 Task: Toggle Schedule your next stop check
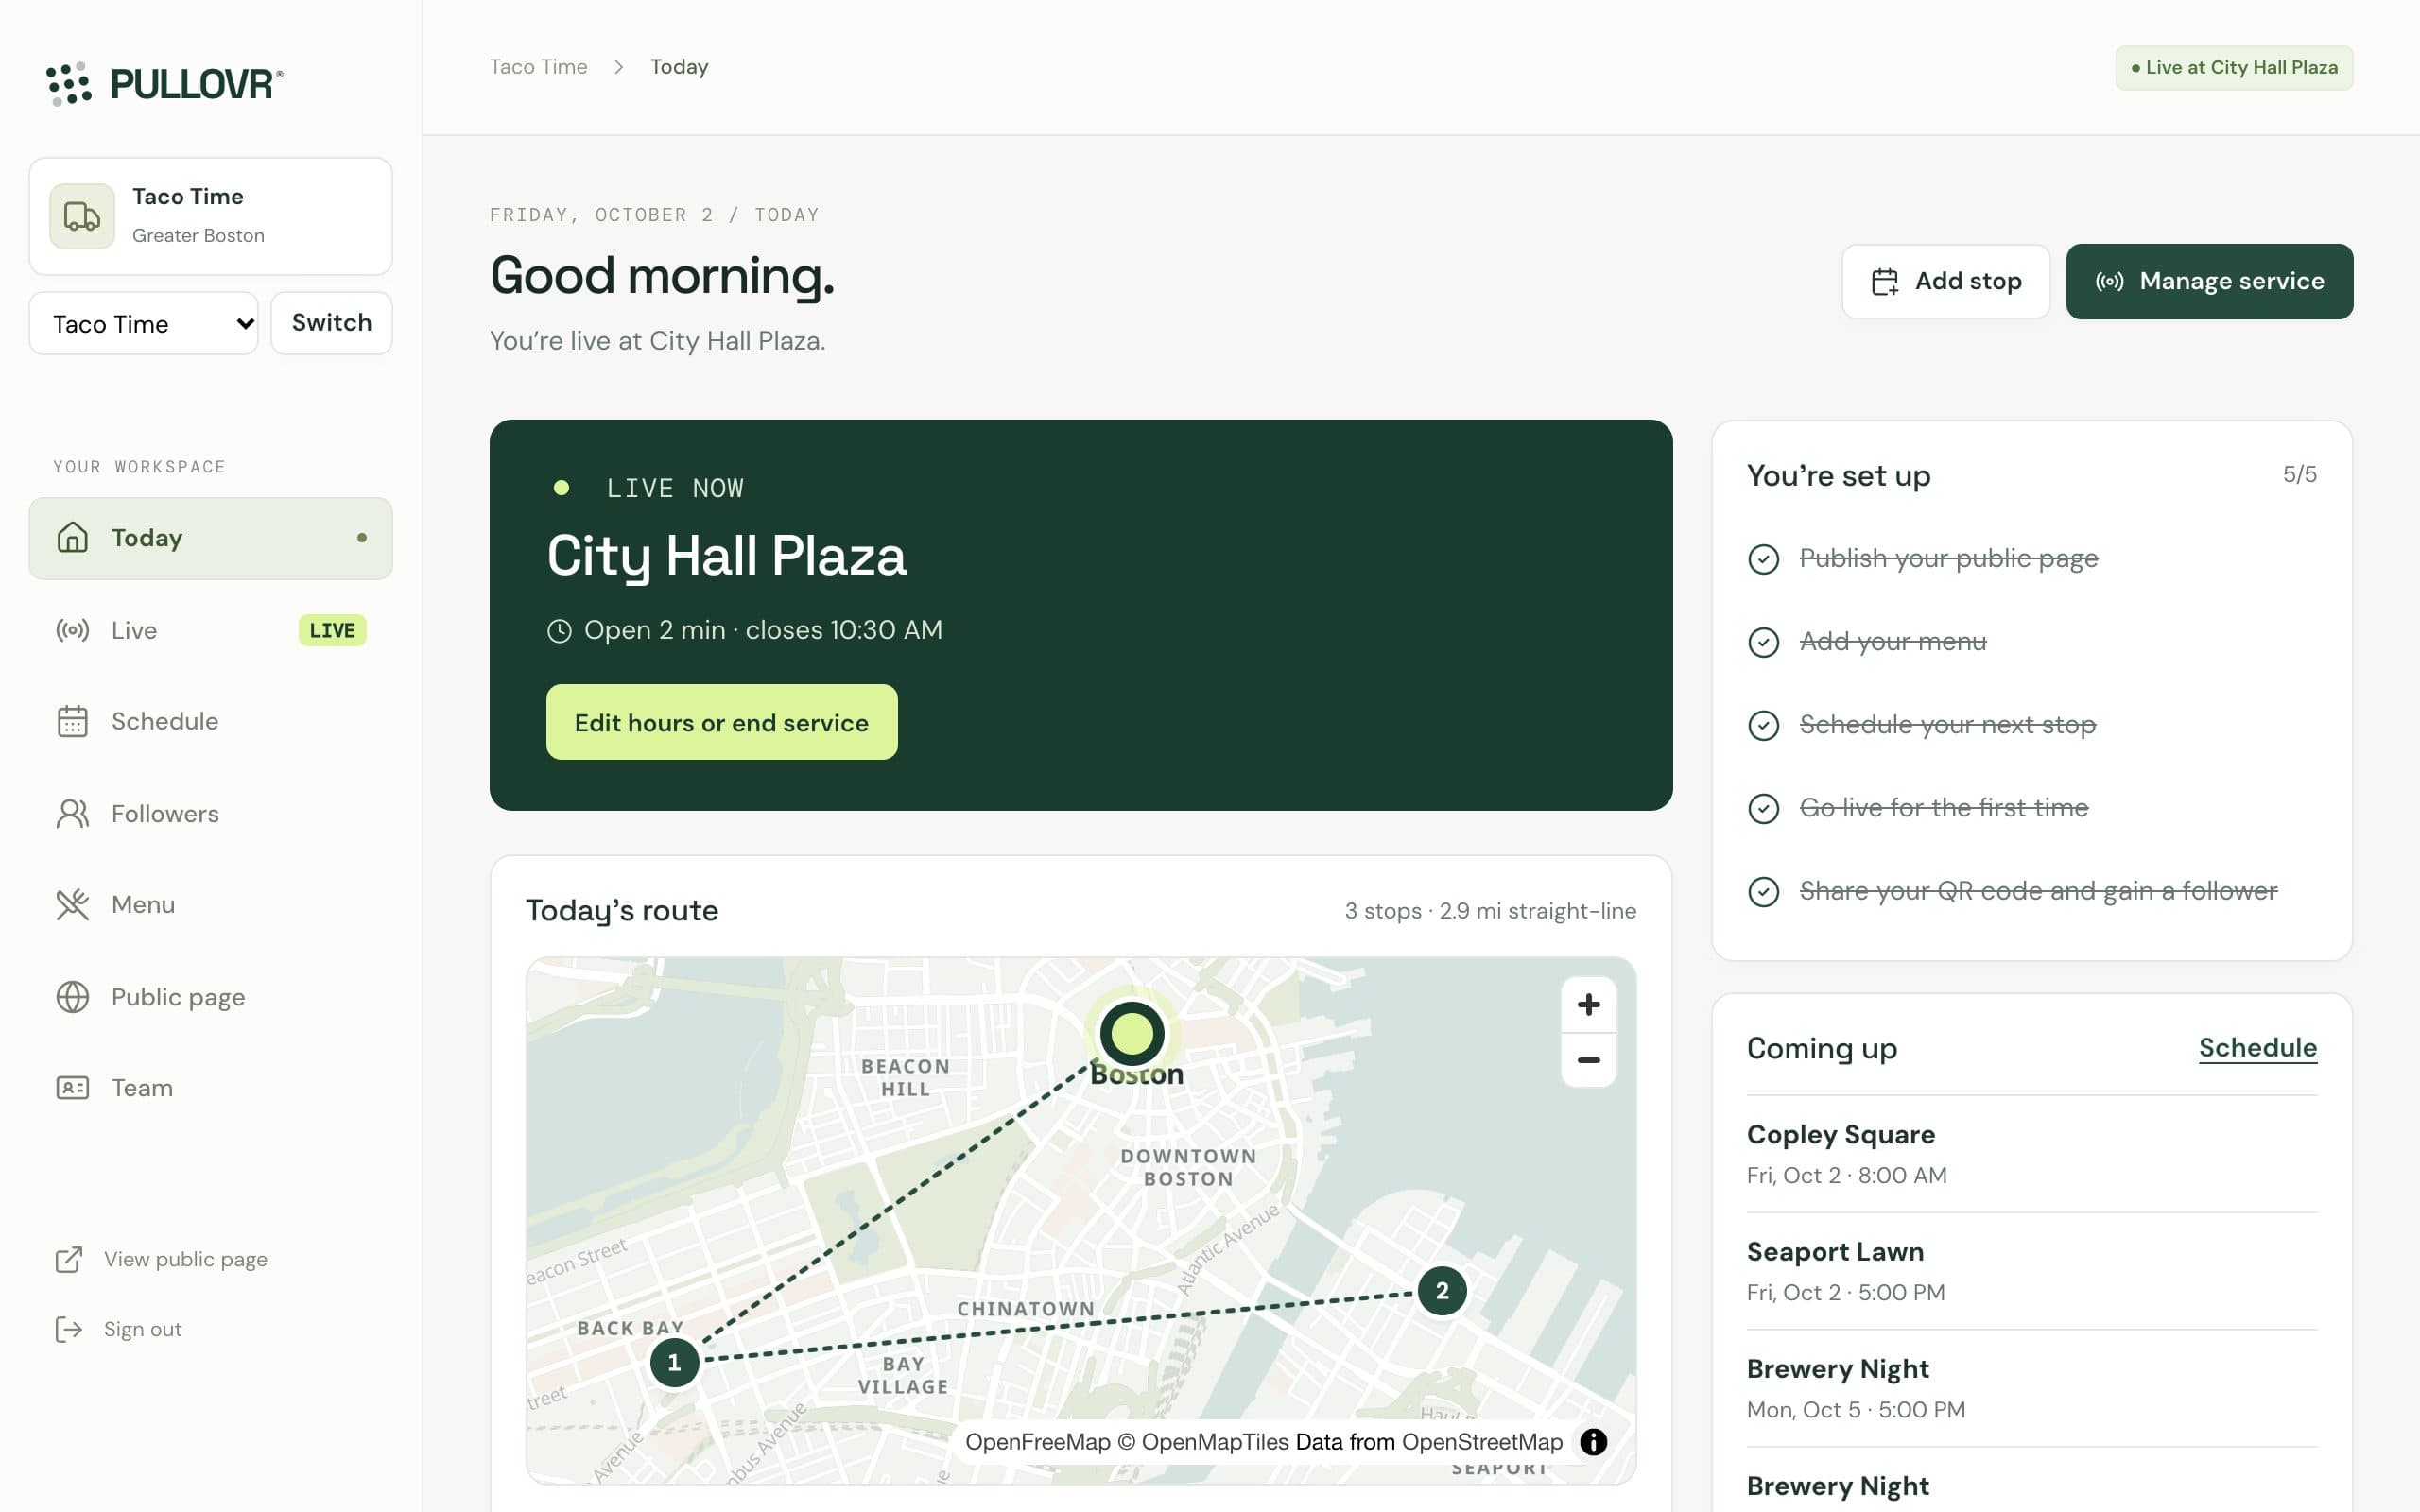[x=1763, y=725]
